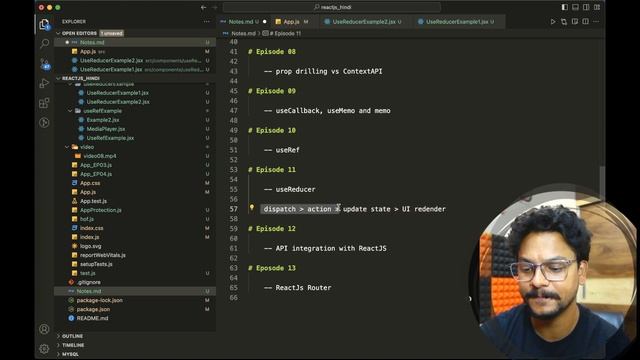Open AppProtection.js file
This screenshot has height=360, width=640.
coord(100,209)
